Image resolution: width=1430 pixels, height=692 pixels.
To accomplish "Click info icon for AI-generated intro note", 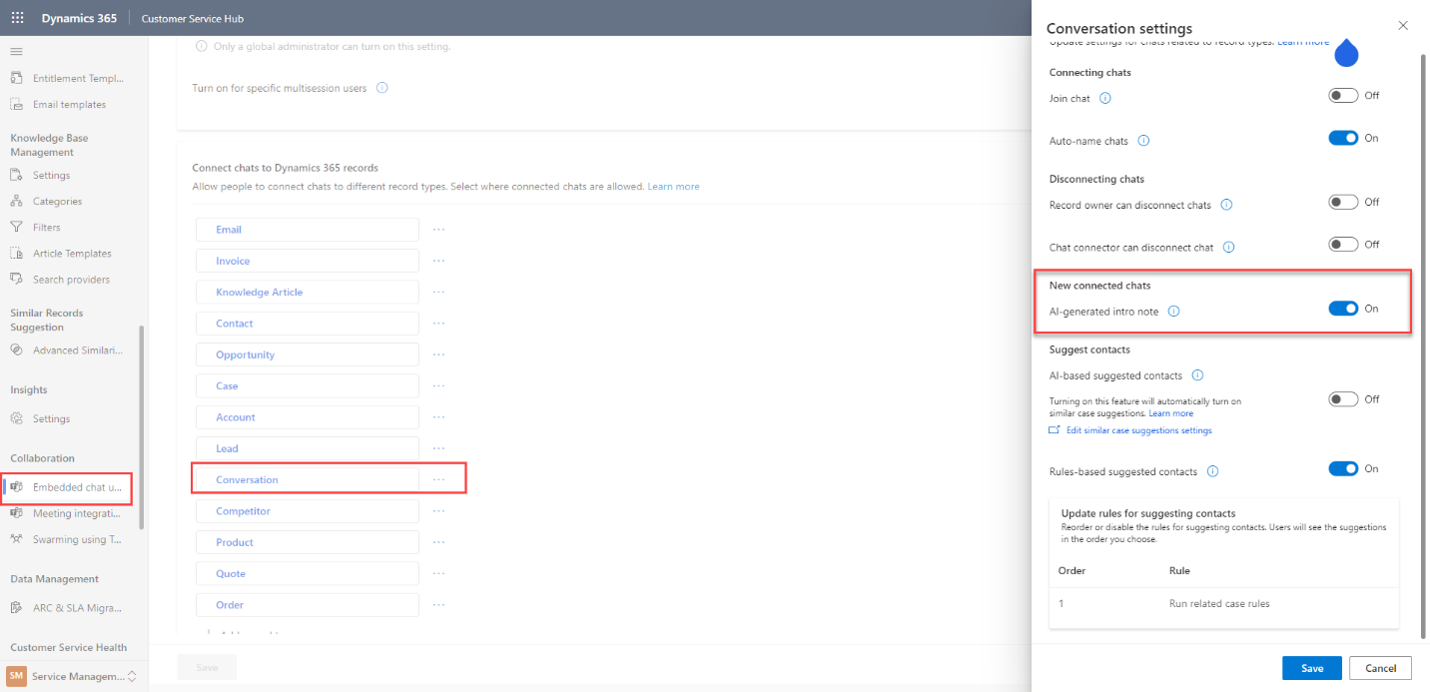I will (1174, 311).
